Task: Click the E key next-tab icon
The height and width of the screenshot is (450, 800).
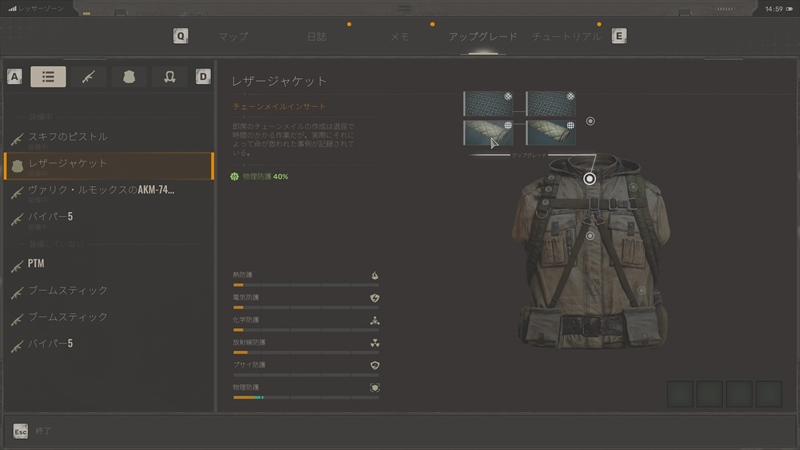Action: (619, 36)
